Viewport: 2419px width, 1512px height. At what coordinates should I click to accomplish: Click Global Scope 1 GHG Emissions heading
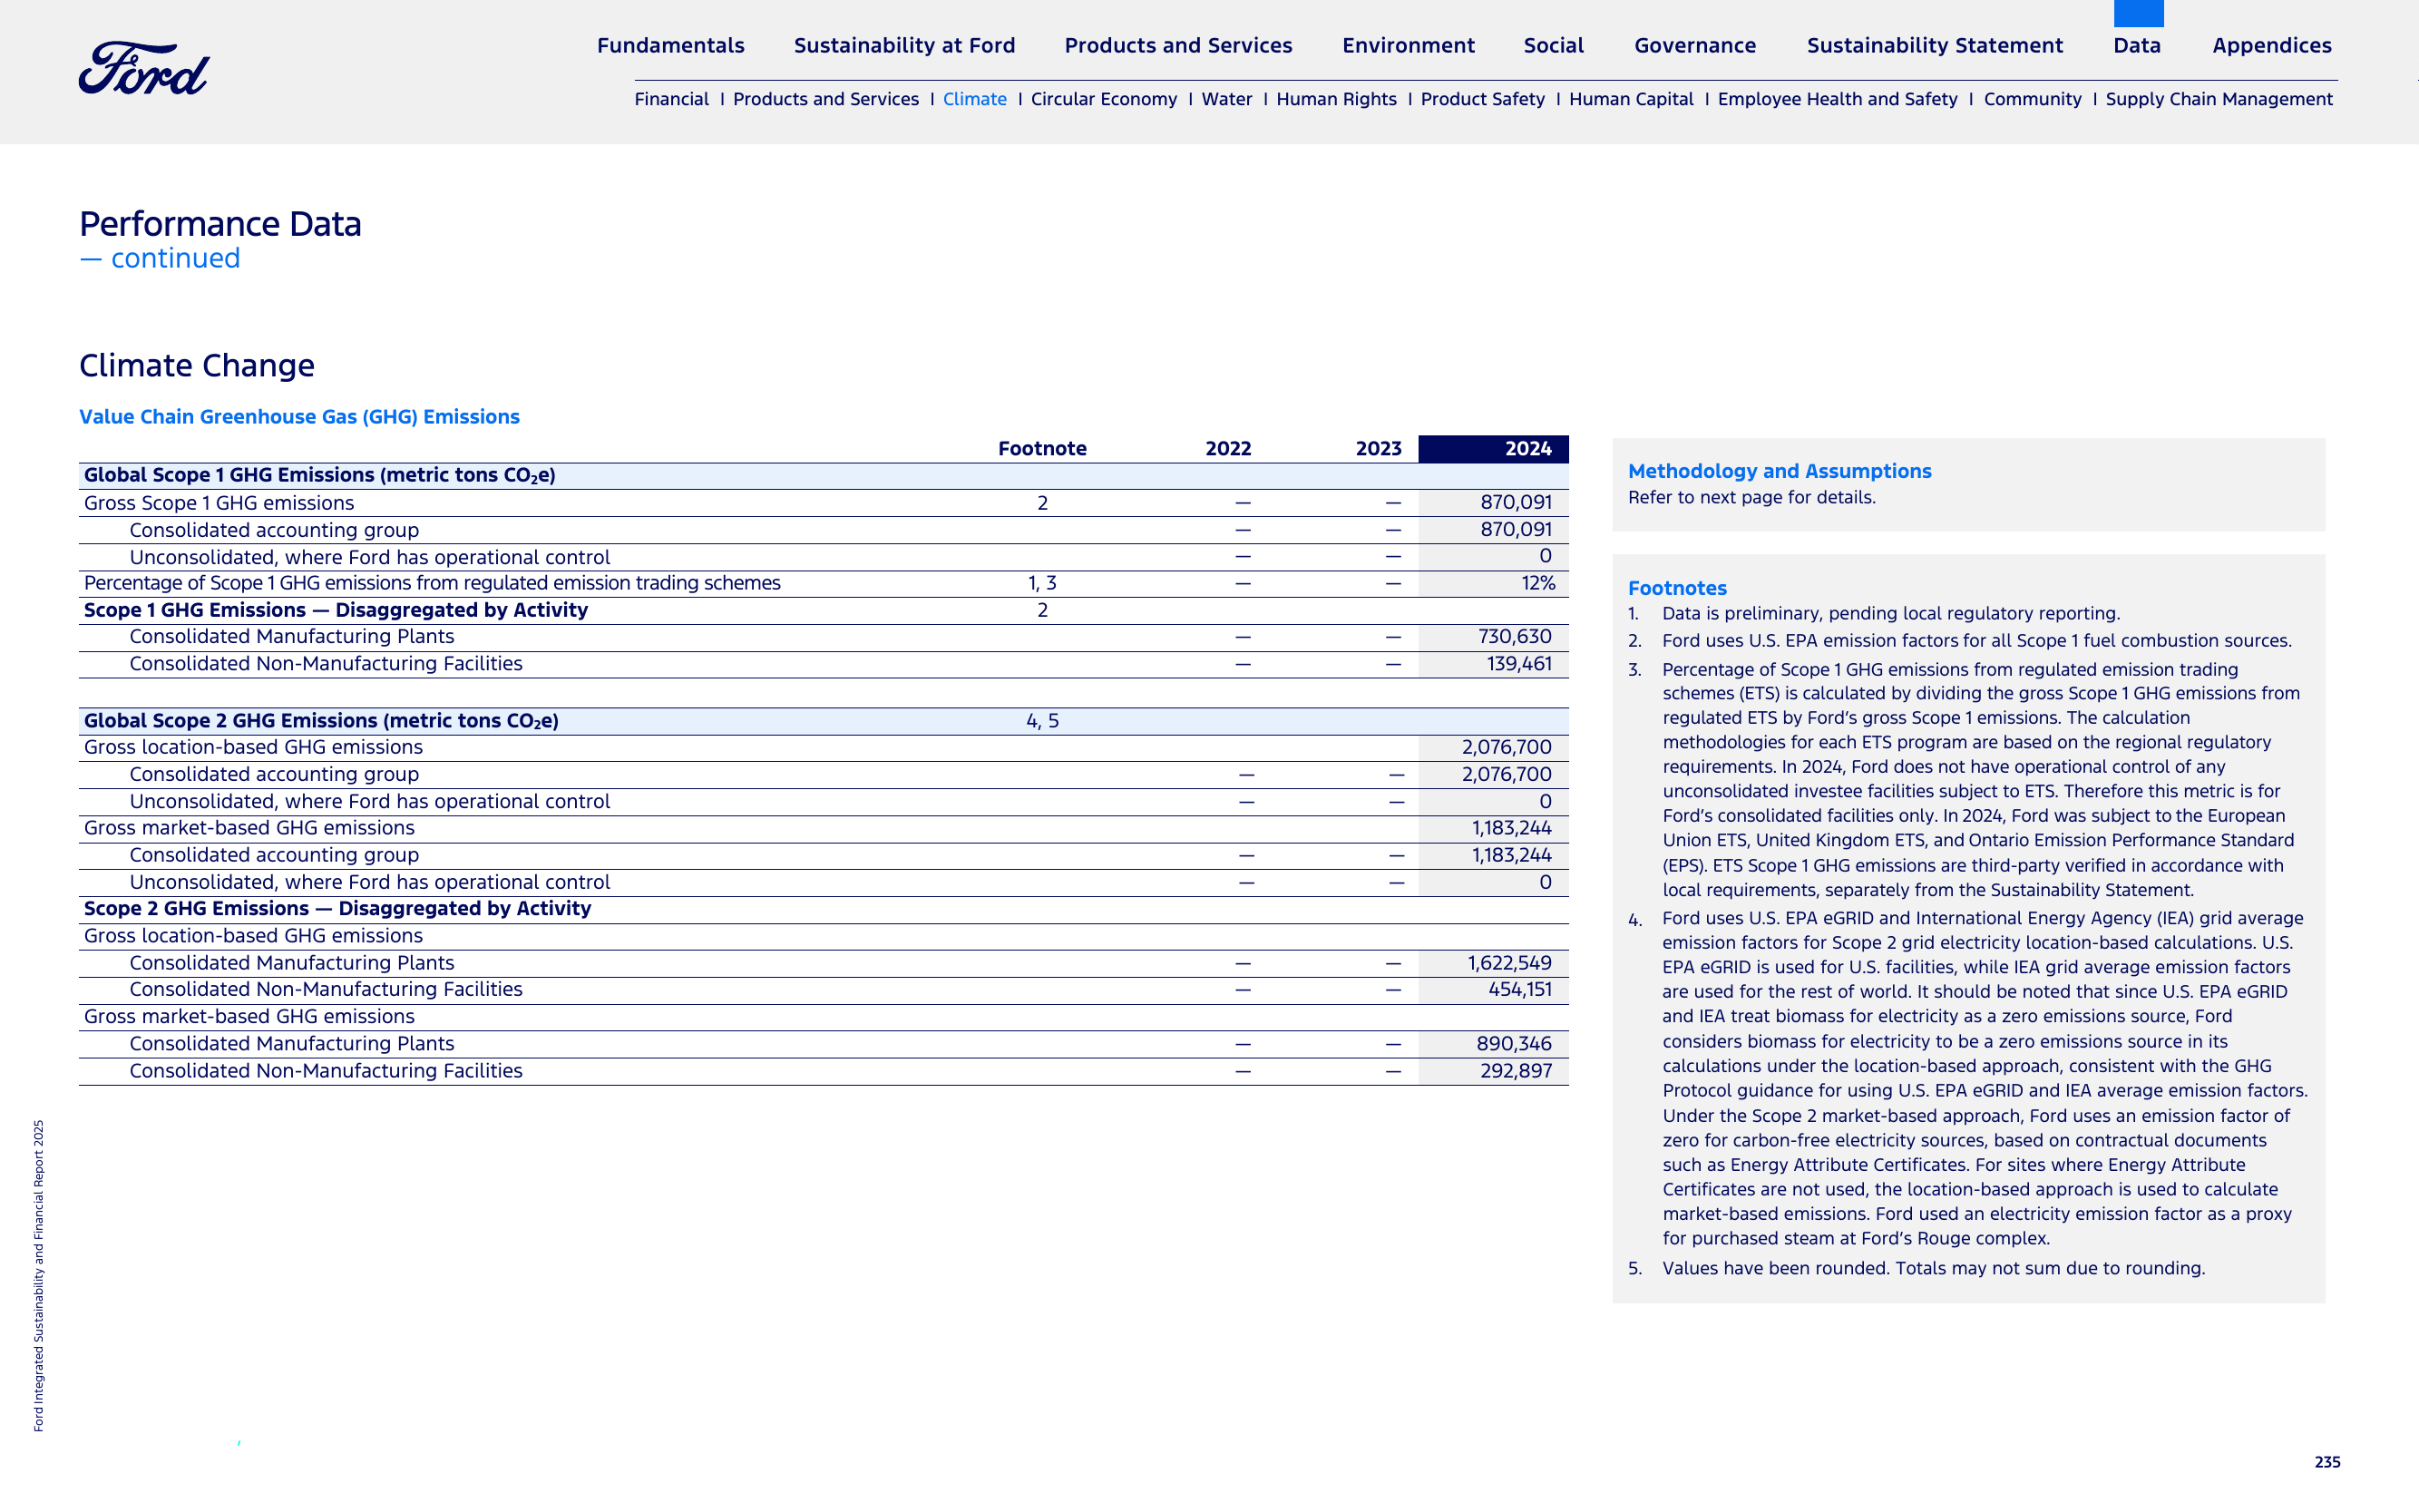point(319,475)
